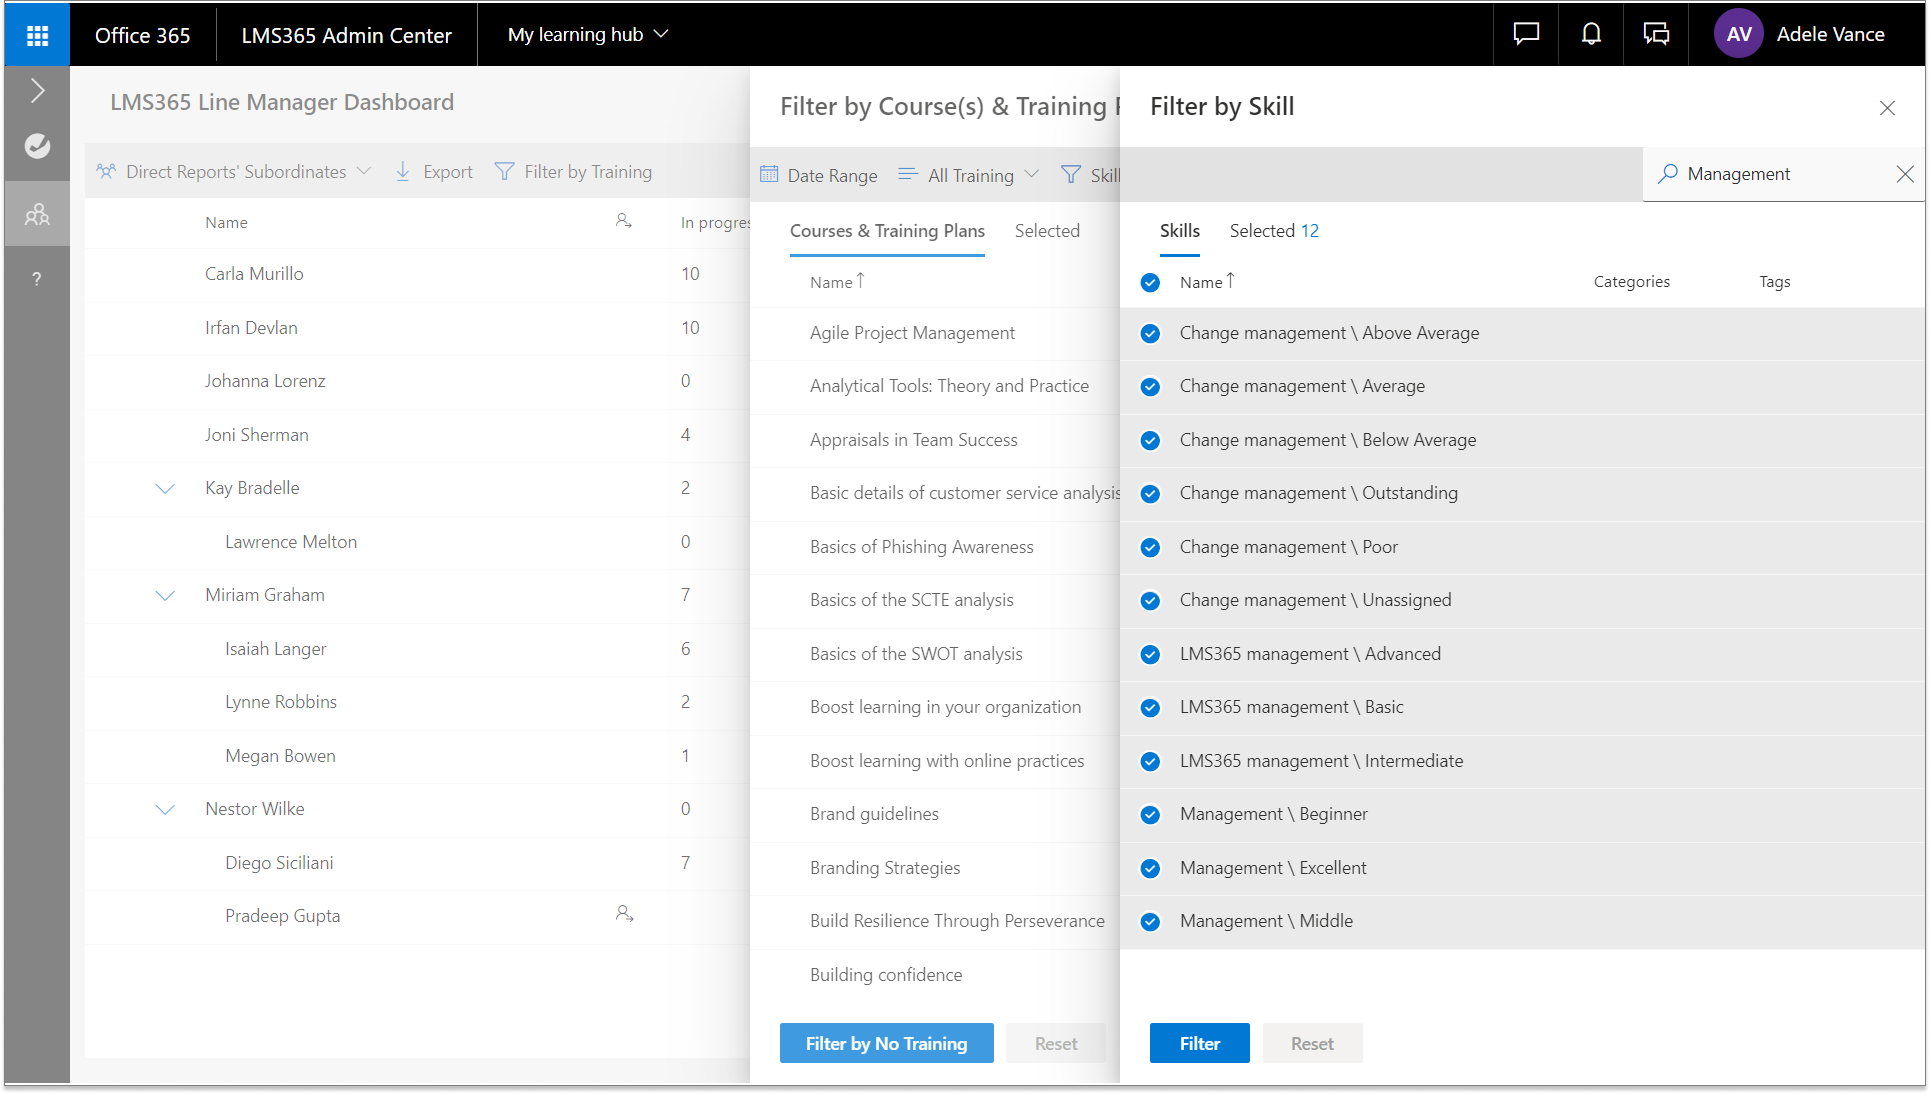This screenshot has height=1094, width=1930.
Task: Toggle the select-all checkbox beside Name header
Action: (x=1150, y=283)
